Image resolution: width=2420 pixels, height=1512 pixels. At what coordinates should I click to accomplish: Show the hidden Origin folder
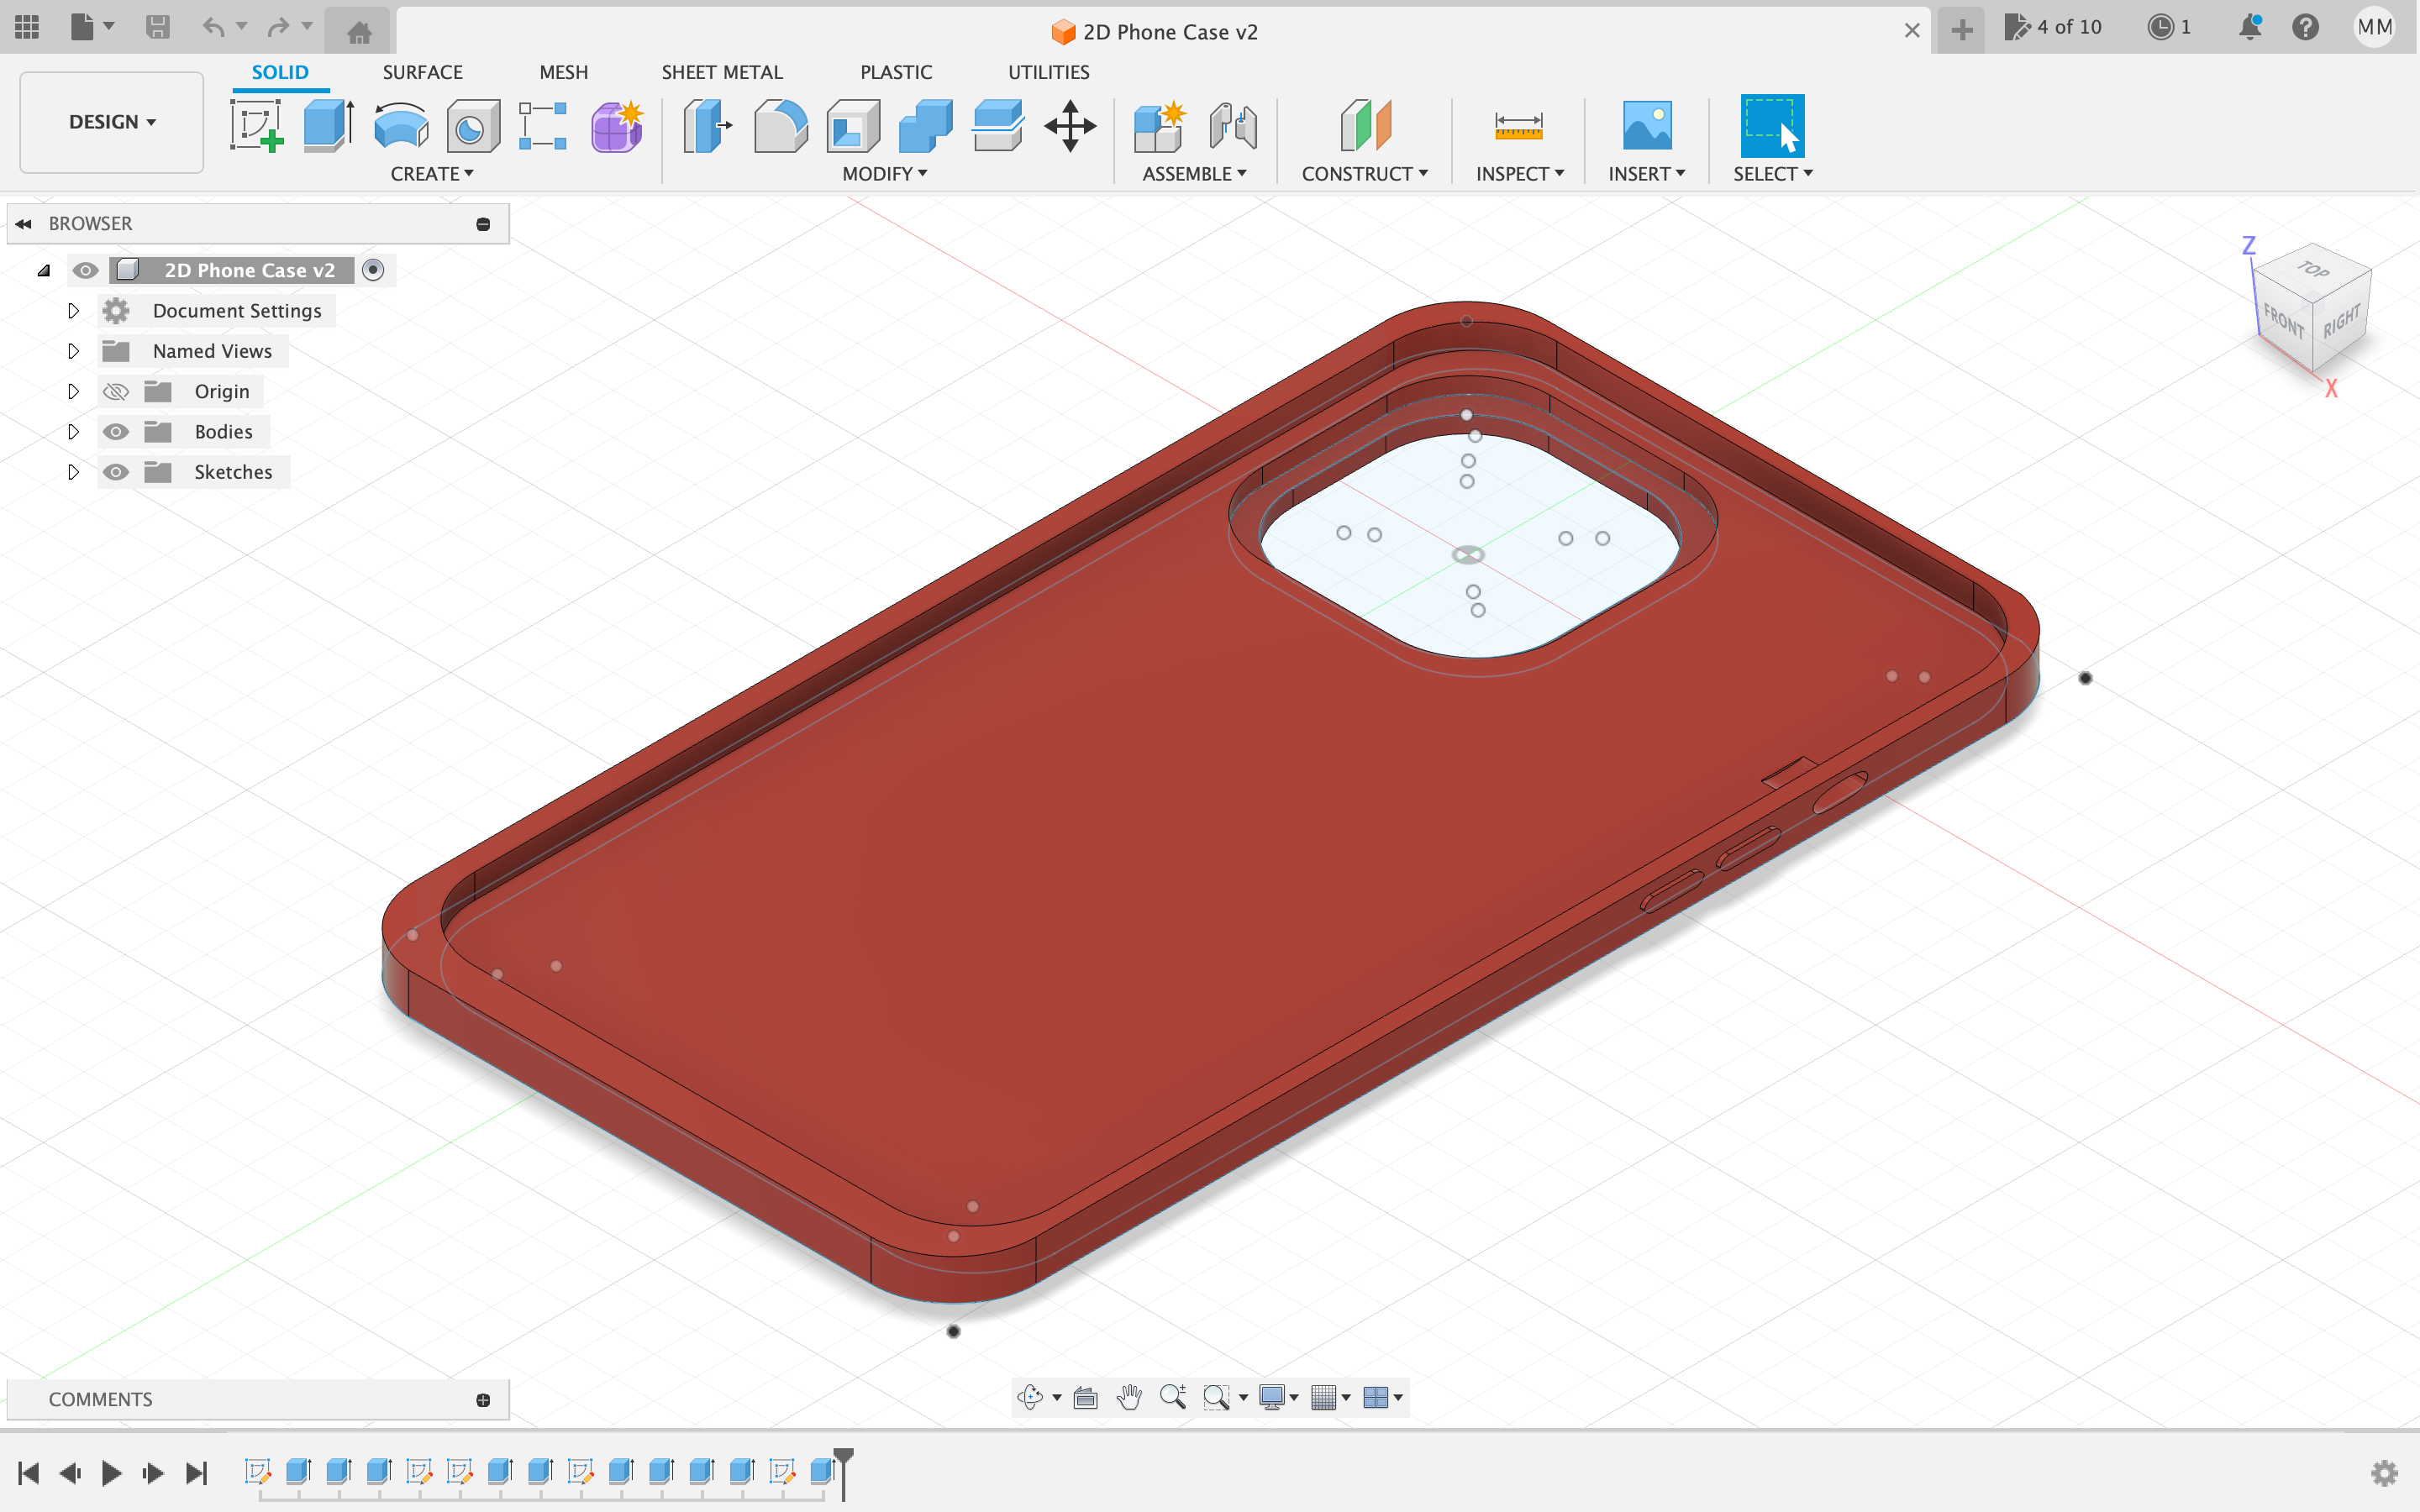116,392
